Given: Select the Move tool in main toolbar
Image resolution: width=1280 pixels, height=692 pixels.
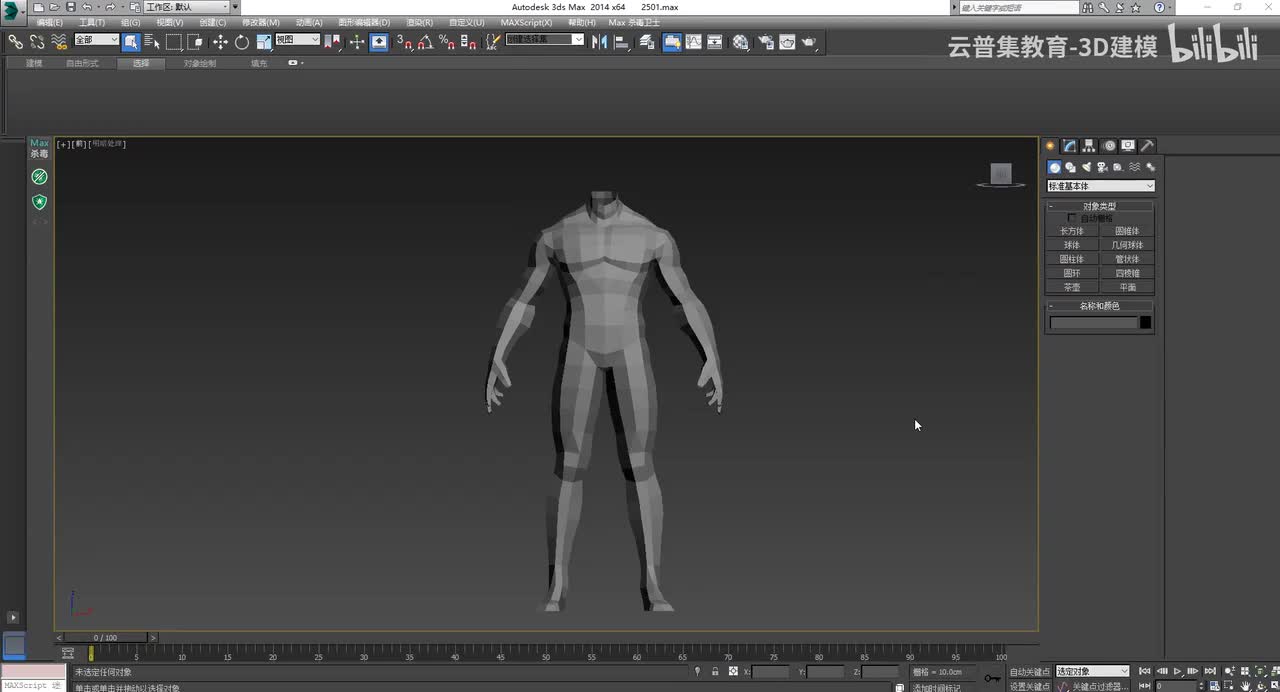Looking at the screenshot, I should (220, 42).
